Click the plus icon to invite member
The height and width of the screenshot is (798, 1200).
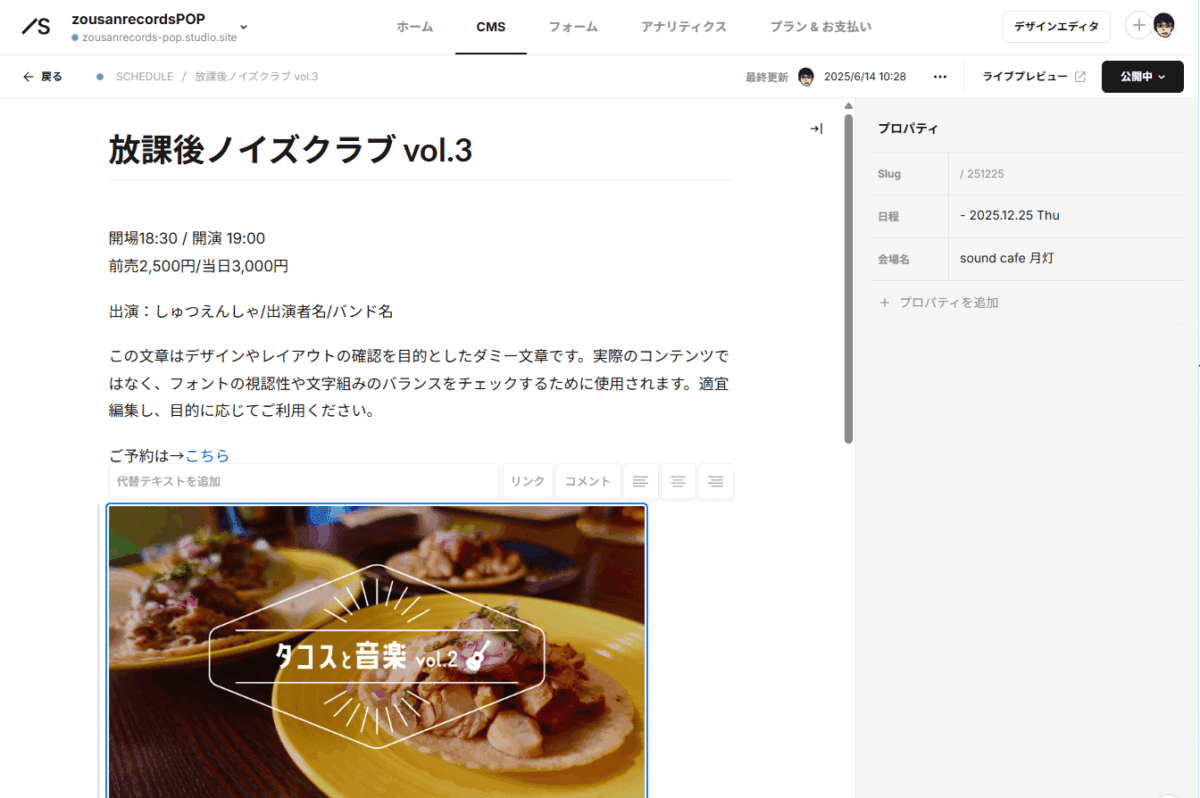[x=1139, y=26]
